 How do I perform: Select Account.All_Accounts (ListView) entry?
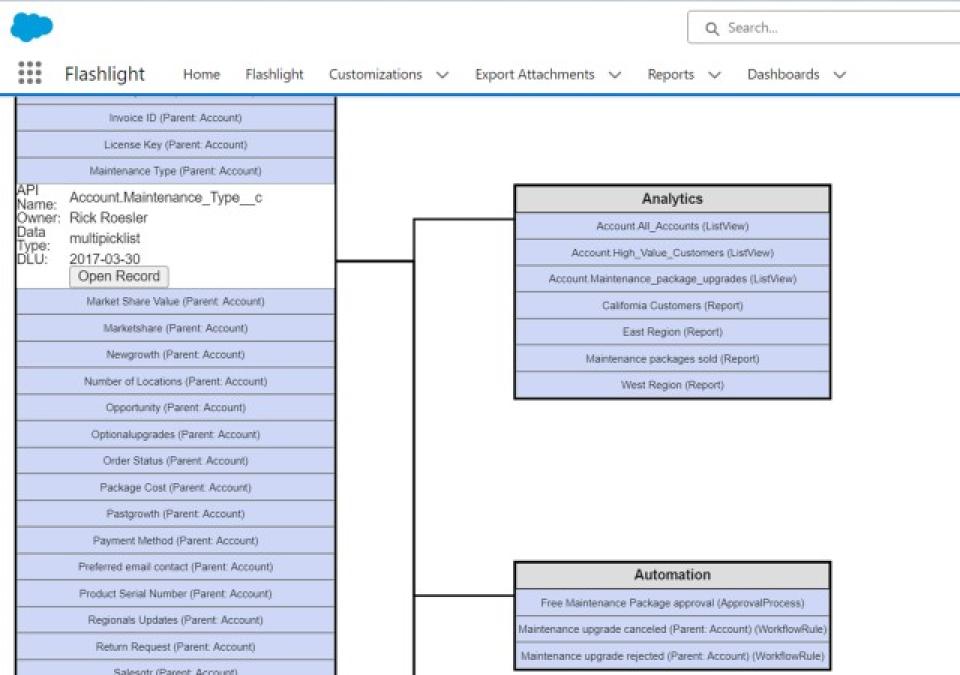(672, 226)
